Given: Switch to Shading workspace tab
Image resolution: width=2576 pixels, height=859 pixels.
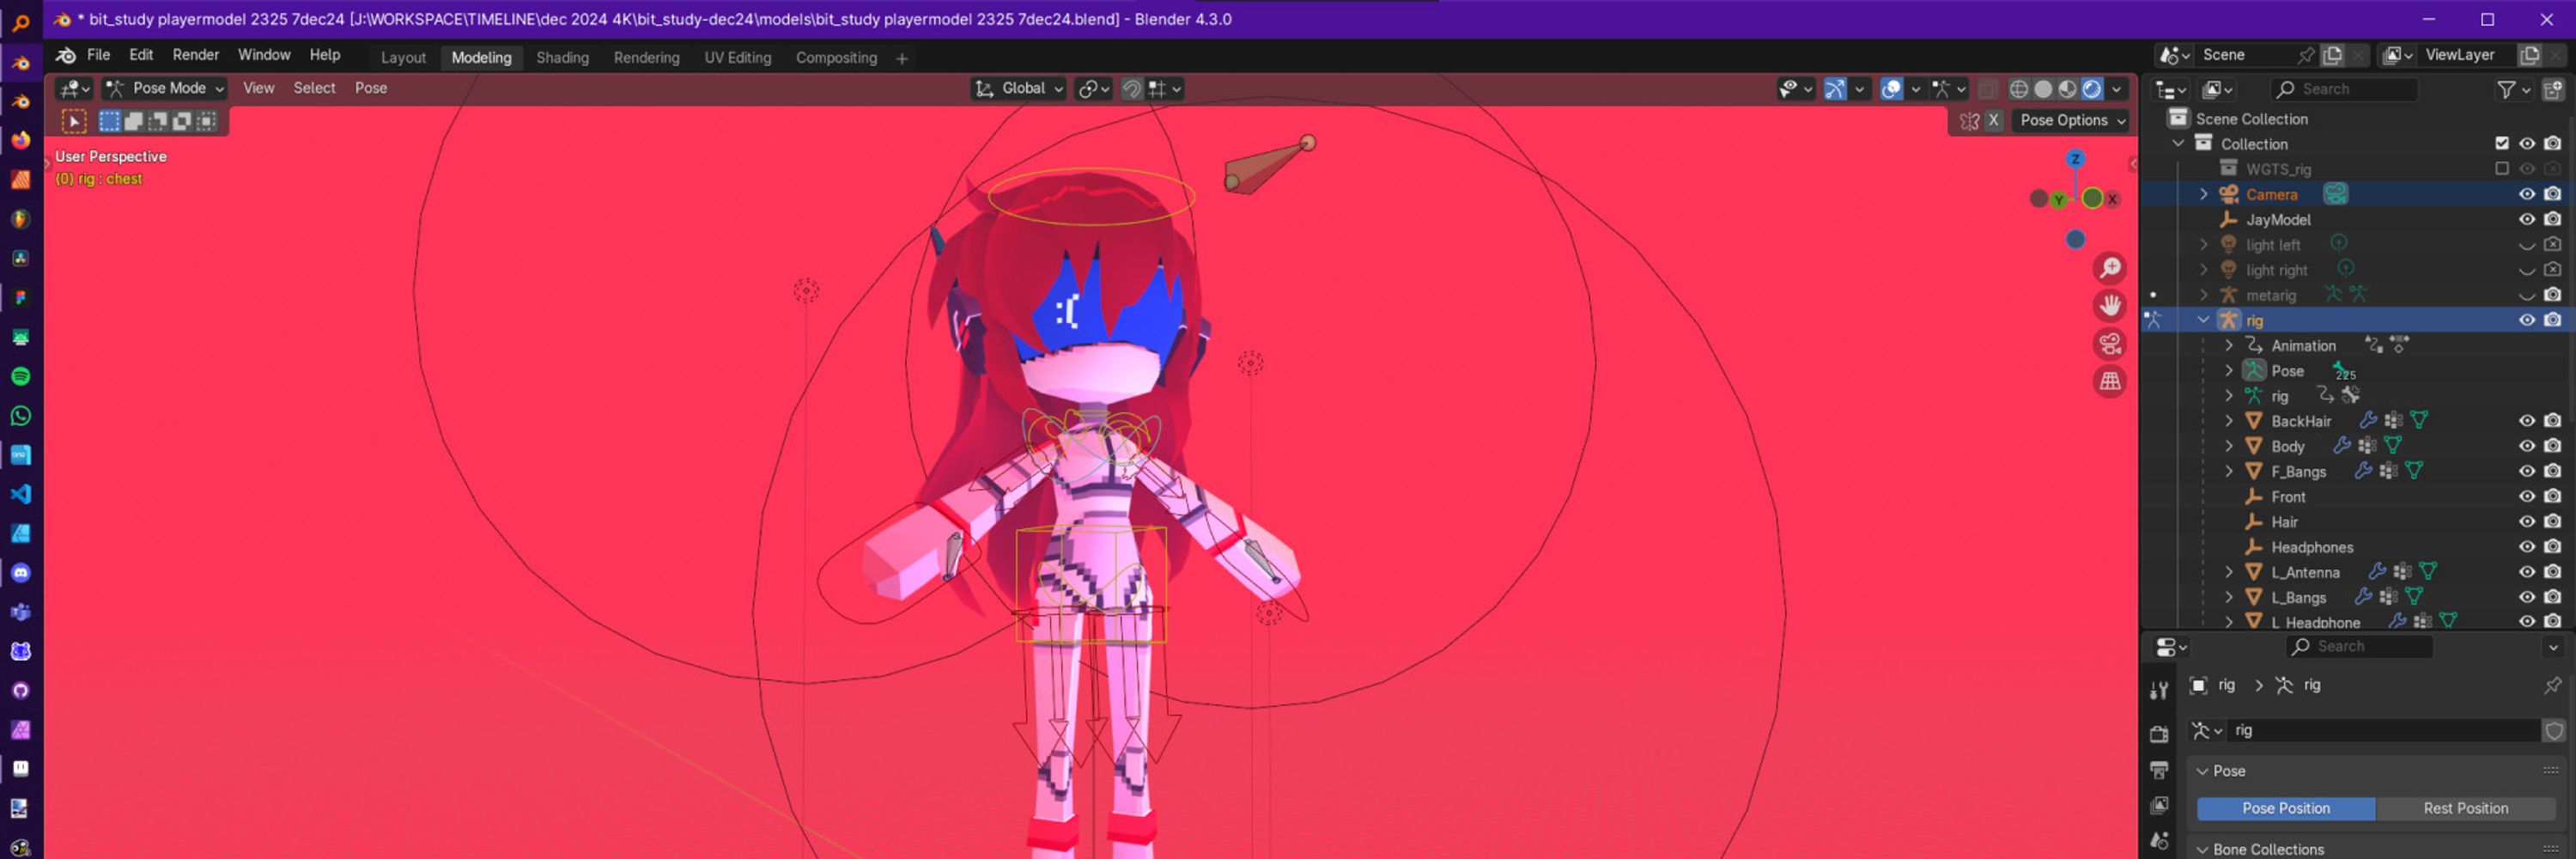Looking at the screenshot, I should pyautogui.click(x=562, y=57).
